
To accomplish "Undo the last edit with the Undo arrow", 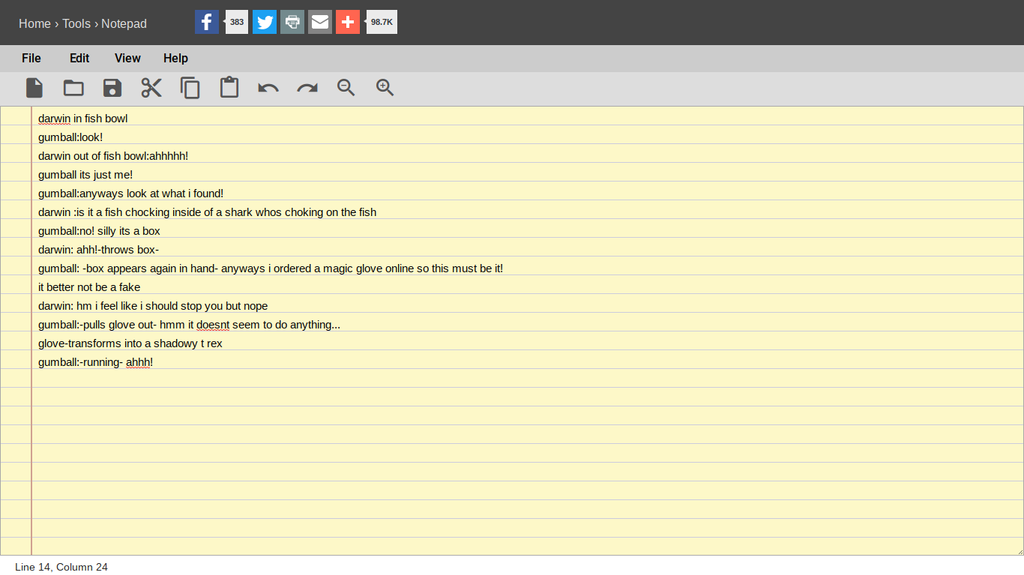I will (x=268, y=88).
